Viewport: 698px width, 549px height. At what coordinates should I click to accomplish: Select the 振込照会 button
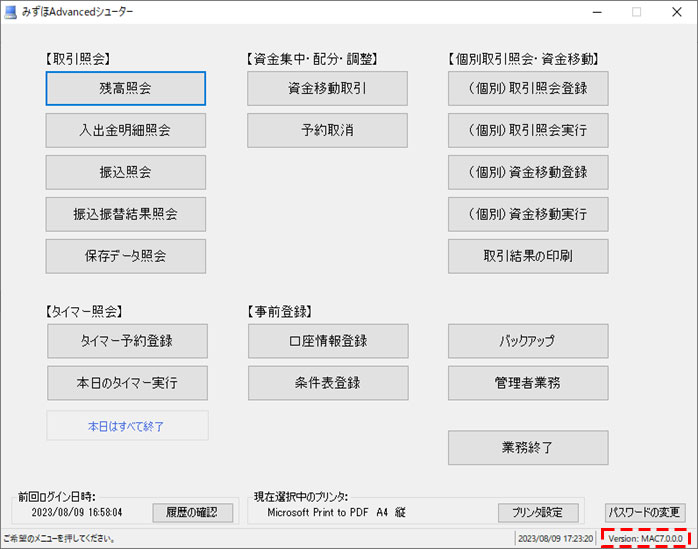[126, 172]
